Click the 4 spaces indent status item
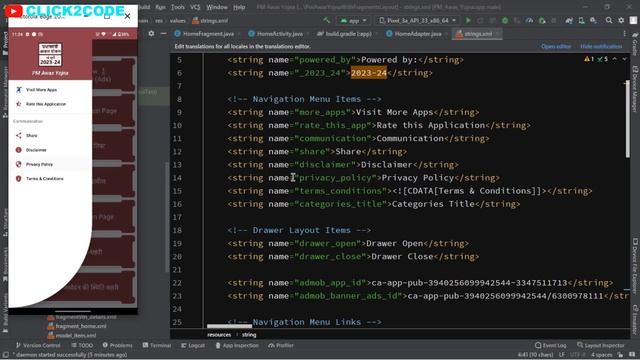640x360 pixels. tap(602, 355)
